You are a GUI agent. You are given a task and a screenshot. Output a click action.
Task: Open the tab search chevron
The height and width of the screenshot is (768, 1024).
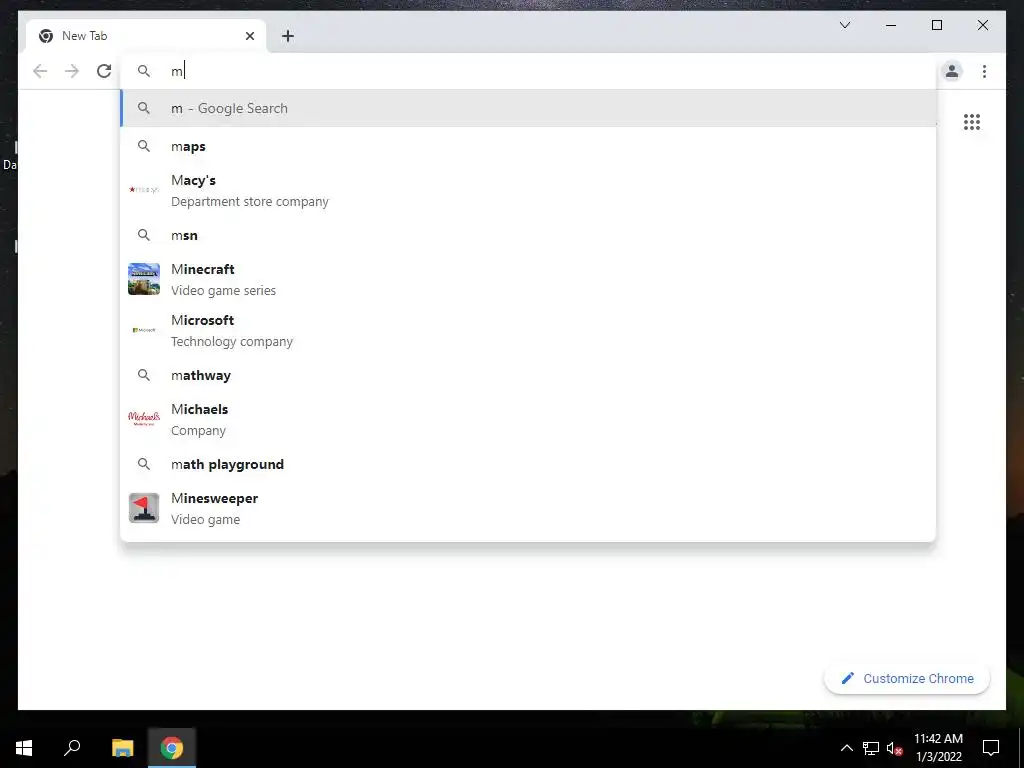pyautogui.click(x=844, y=25)
